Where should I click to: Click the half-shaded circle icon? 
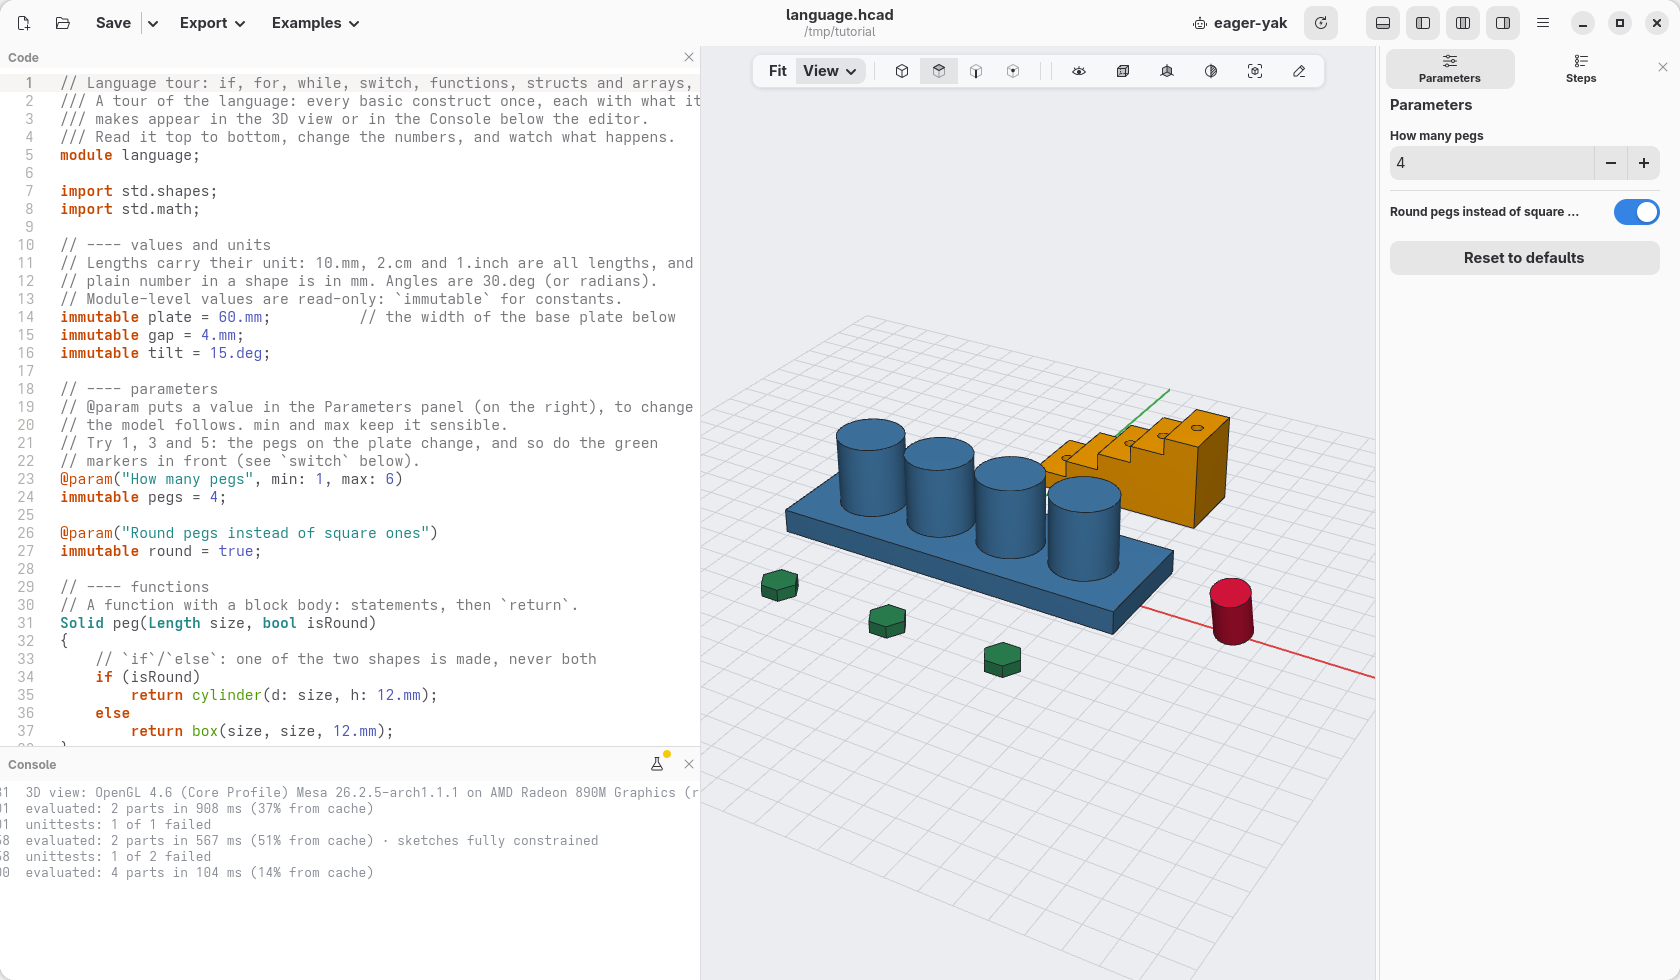coord(1211,71)
